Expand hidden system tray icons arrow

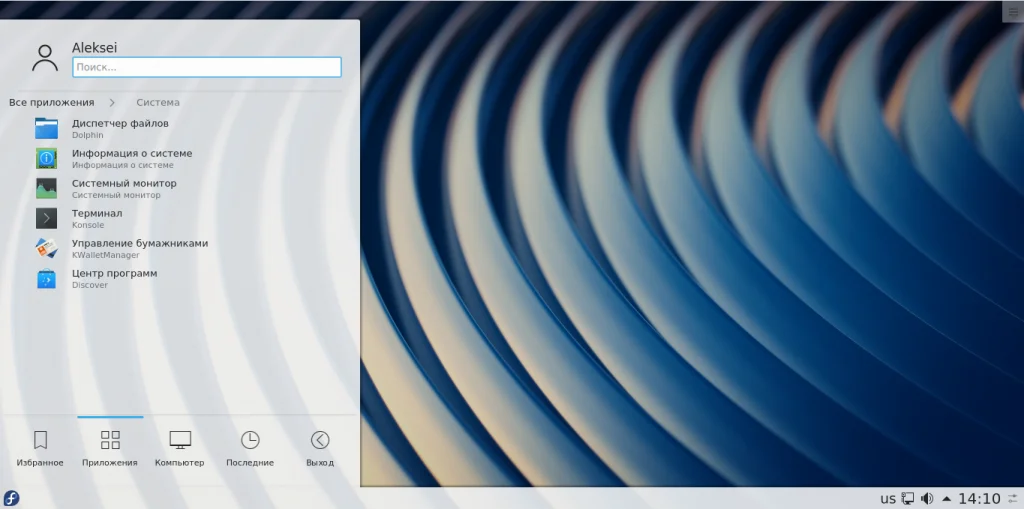[946, 499]
